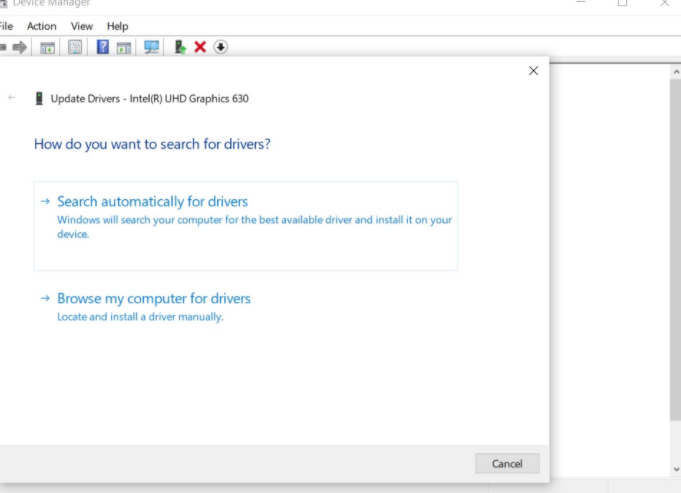
Task: Click the Show/Hide Console Tree toolbar icon
Action: tap(47, 47)
